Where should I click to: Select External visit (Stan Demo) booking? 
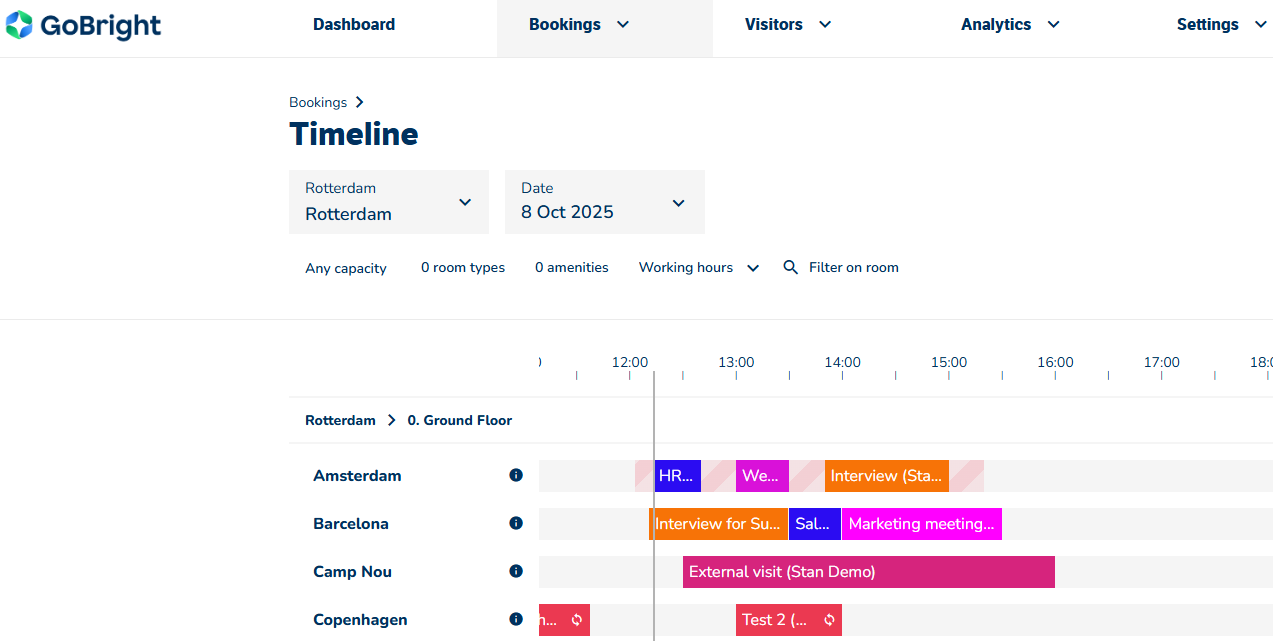(x=868, y=572)
